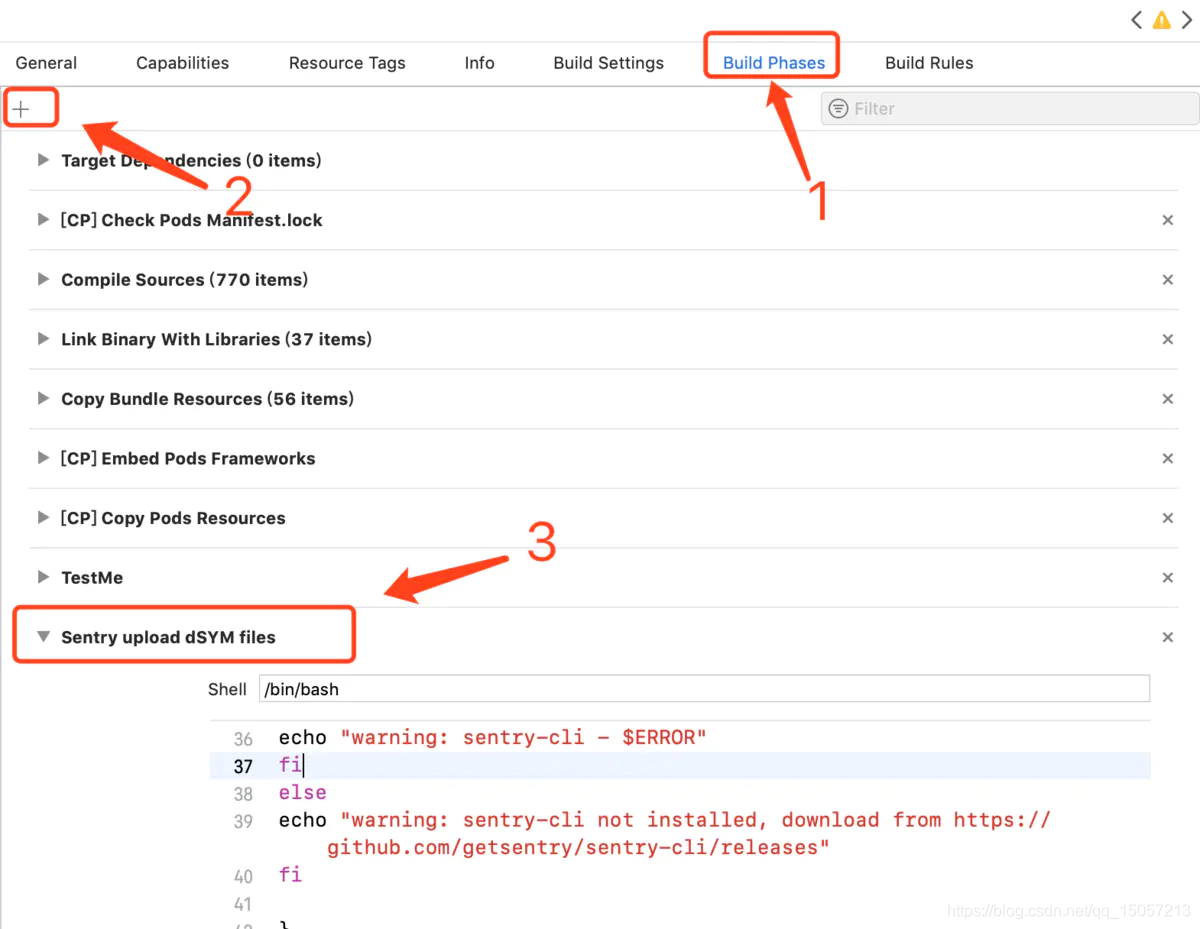Delete the Check Pods Manifest.lock phase
Image resolution: width=1200 pixels, height=929 pixels.
click(1167, 220)
